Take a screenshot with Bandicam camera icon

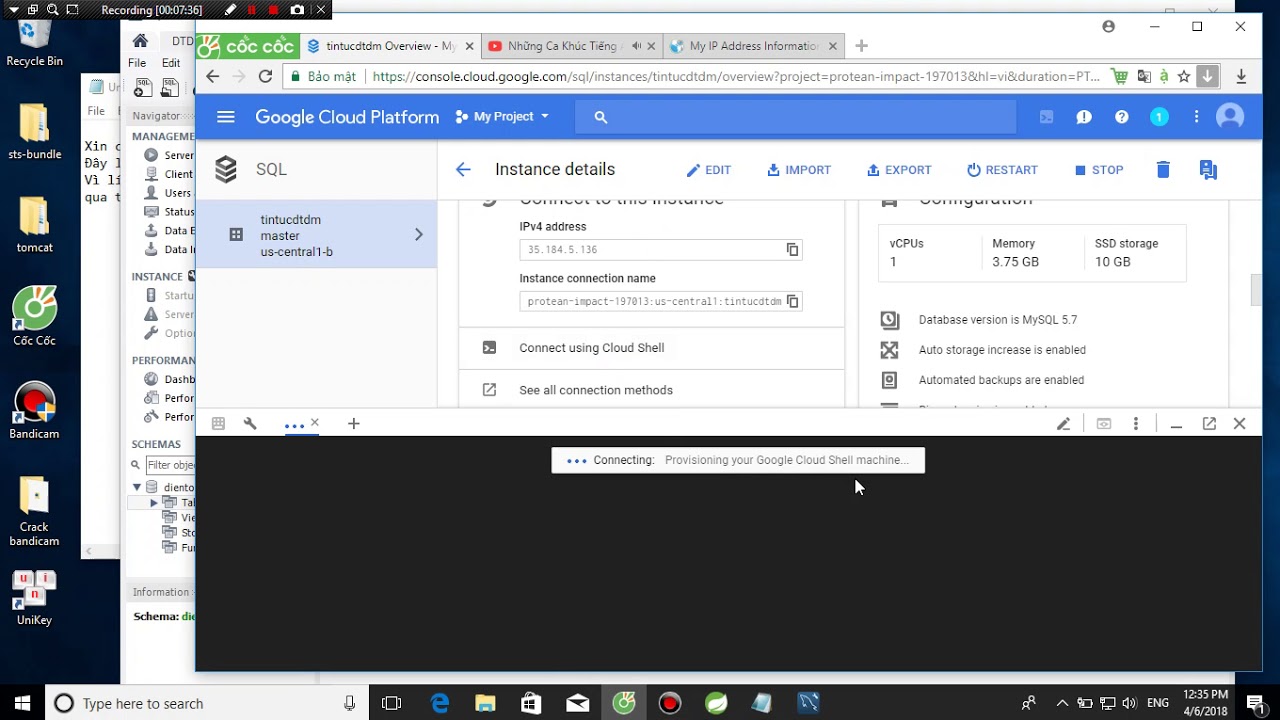[297, 10]
